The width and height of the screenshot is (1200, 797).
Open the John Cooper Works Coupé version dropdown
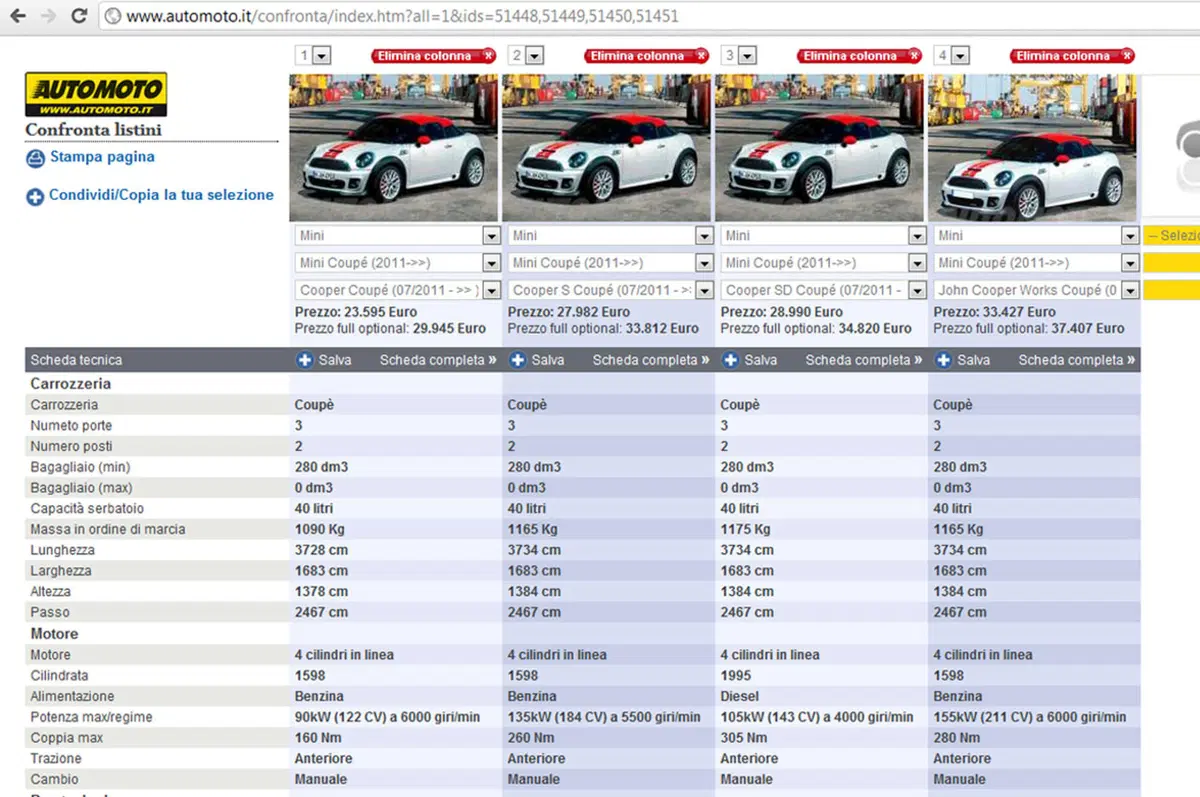(1036, 290)
